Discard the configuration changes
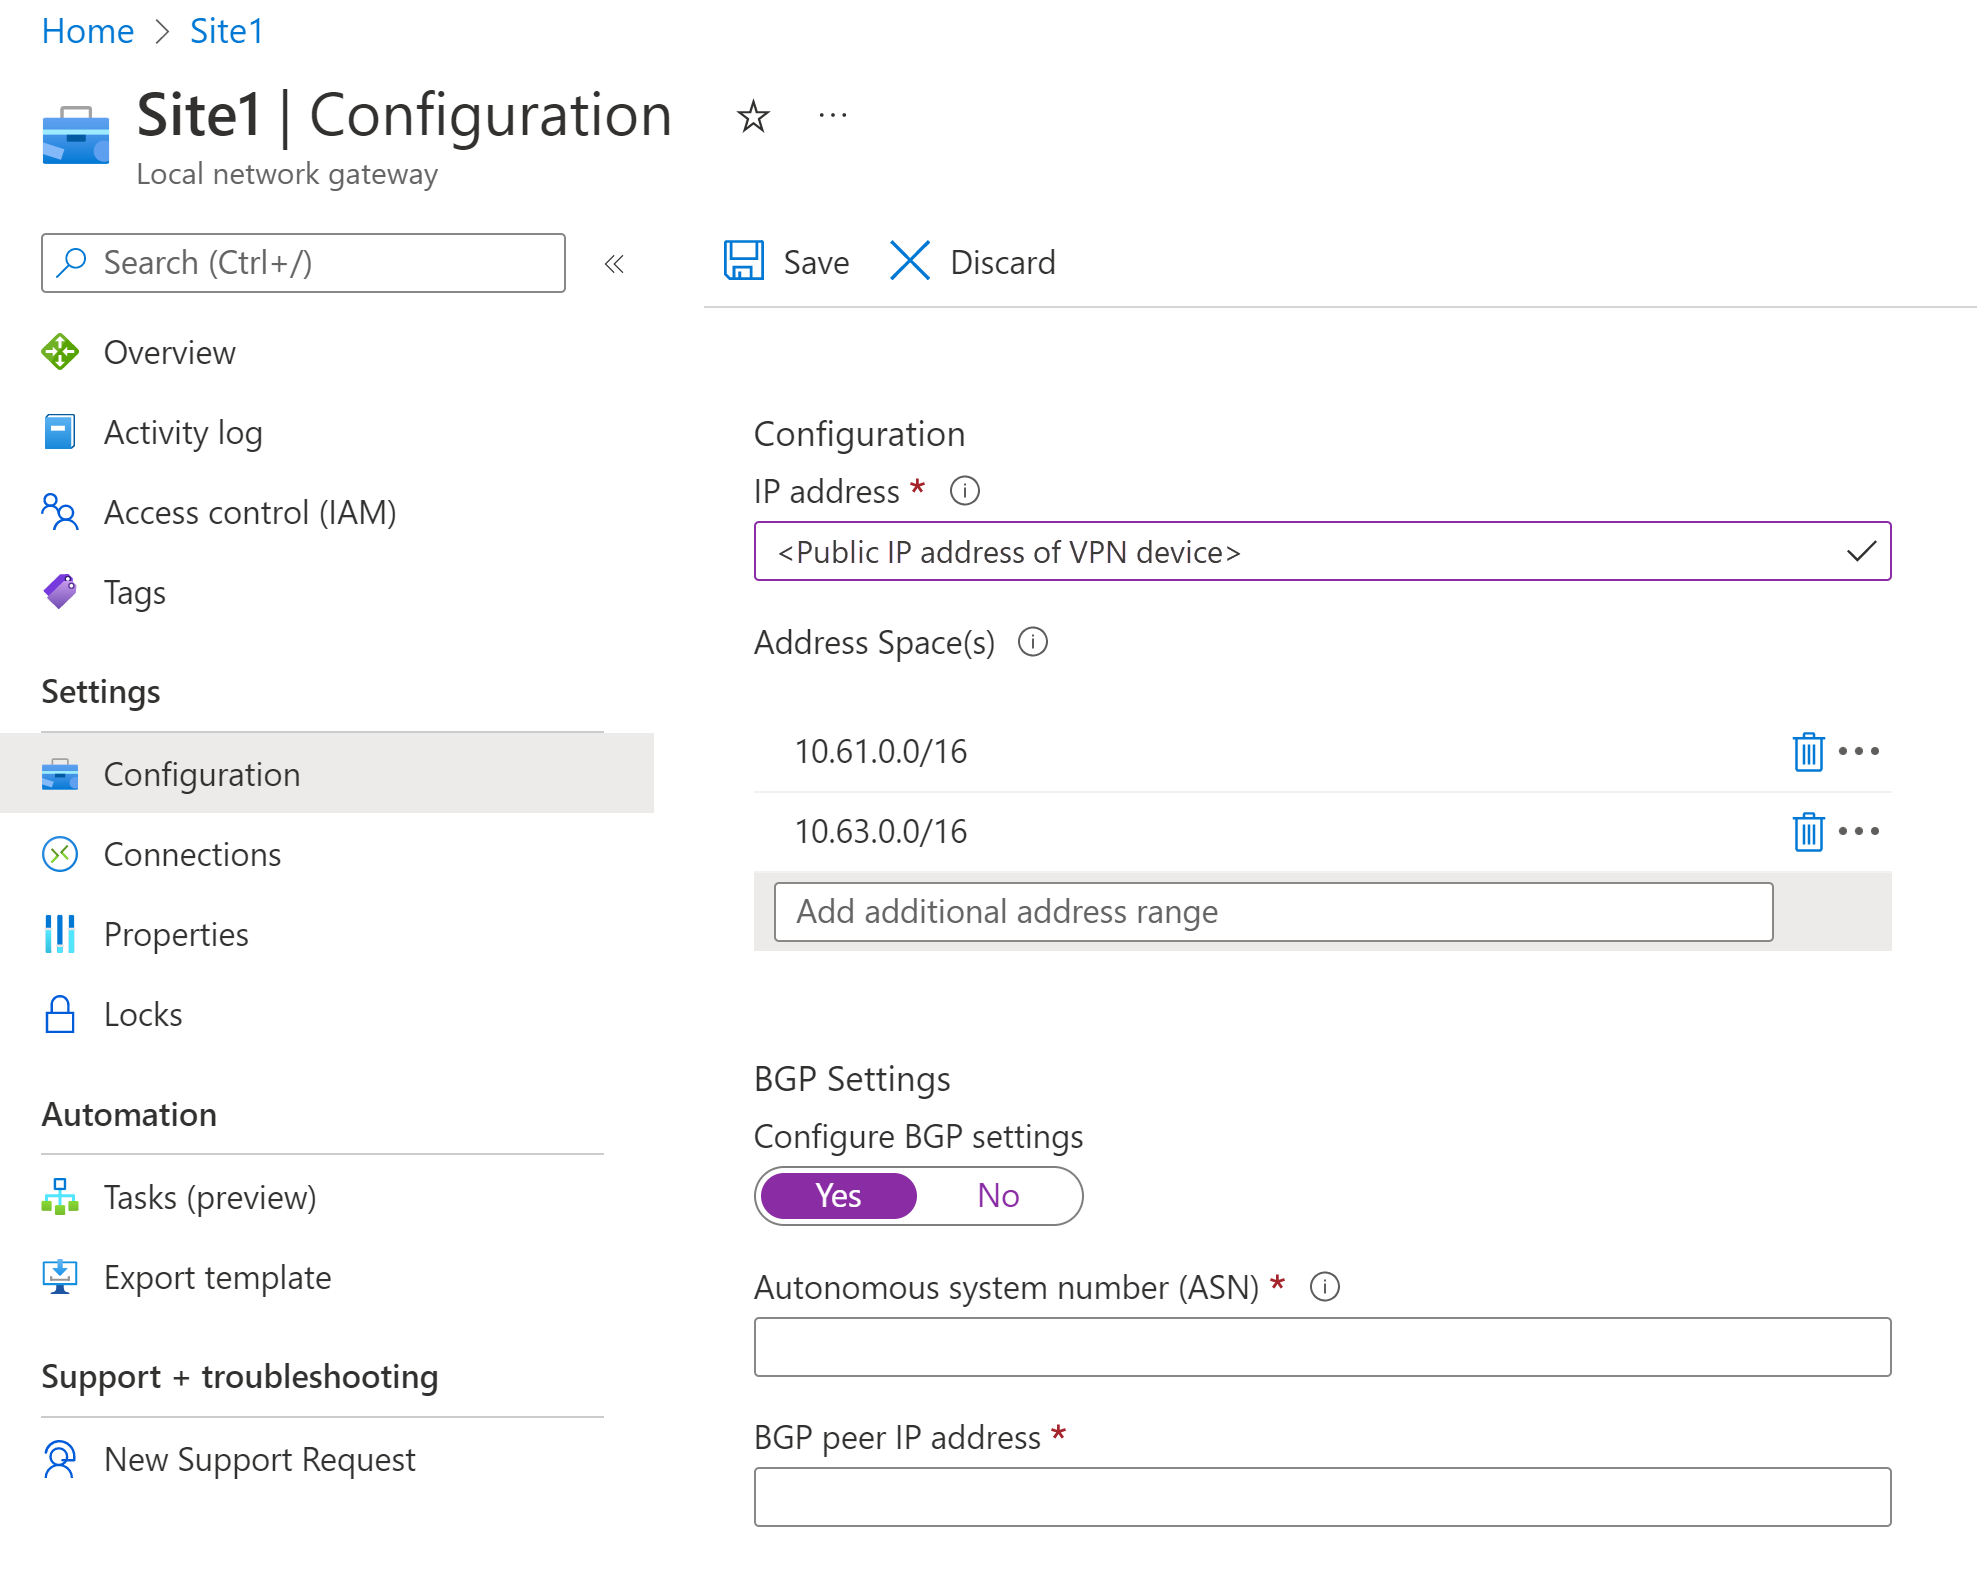1977x1589 pixels. click(973, 262)
